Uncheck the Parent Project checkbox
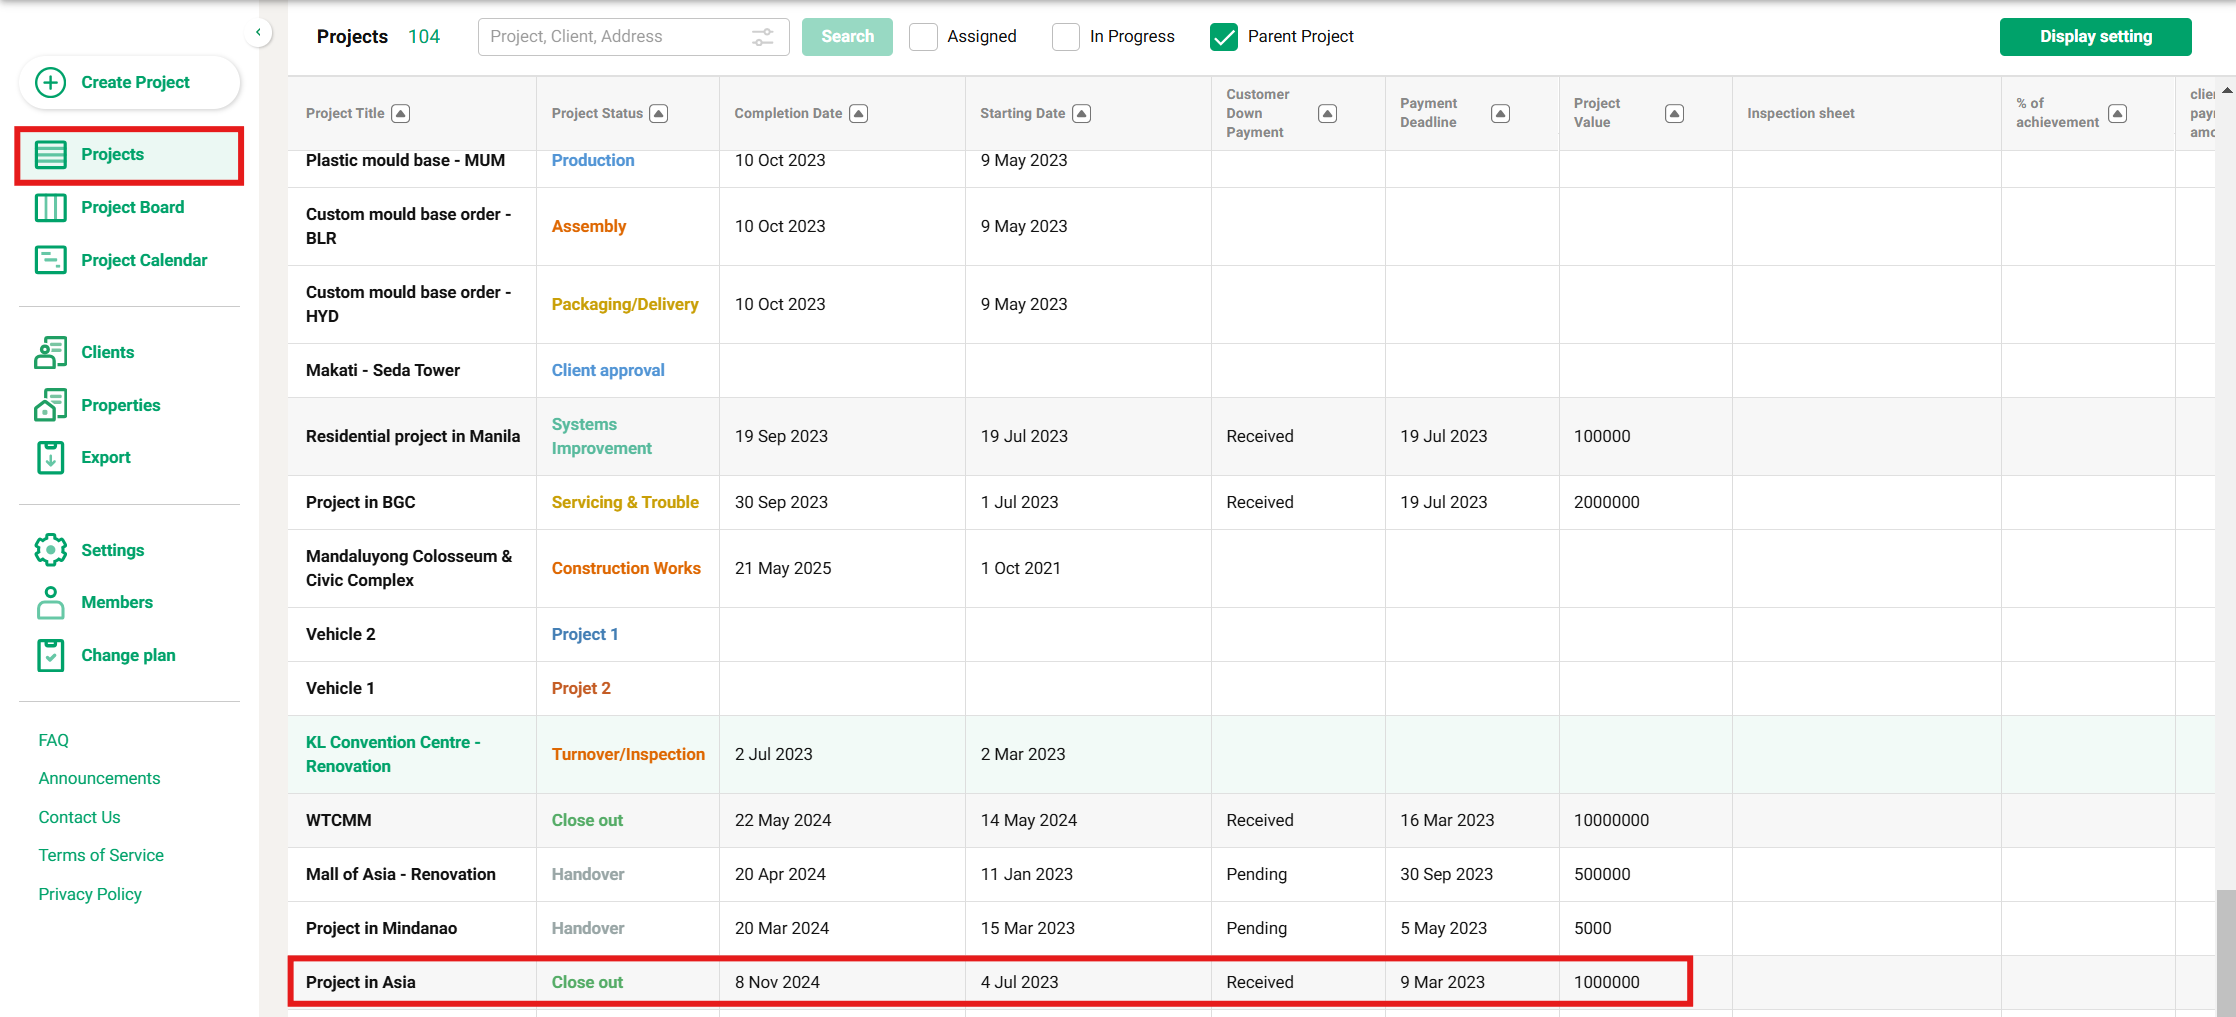The height and width of the screenshot is (1017, 2236). coord(1224,37)
